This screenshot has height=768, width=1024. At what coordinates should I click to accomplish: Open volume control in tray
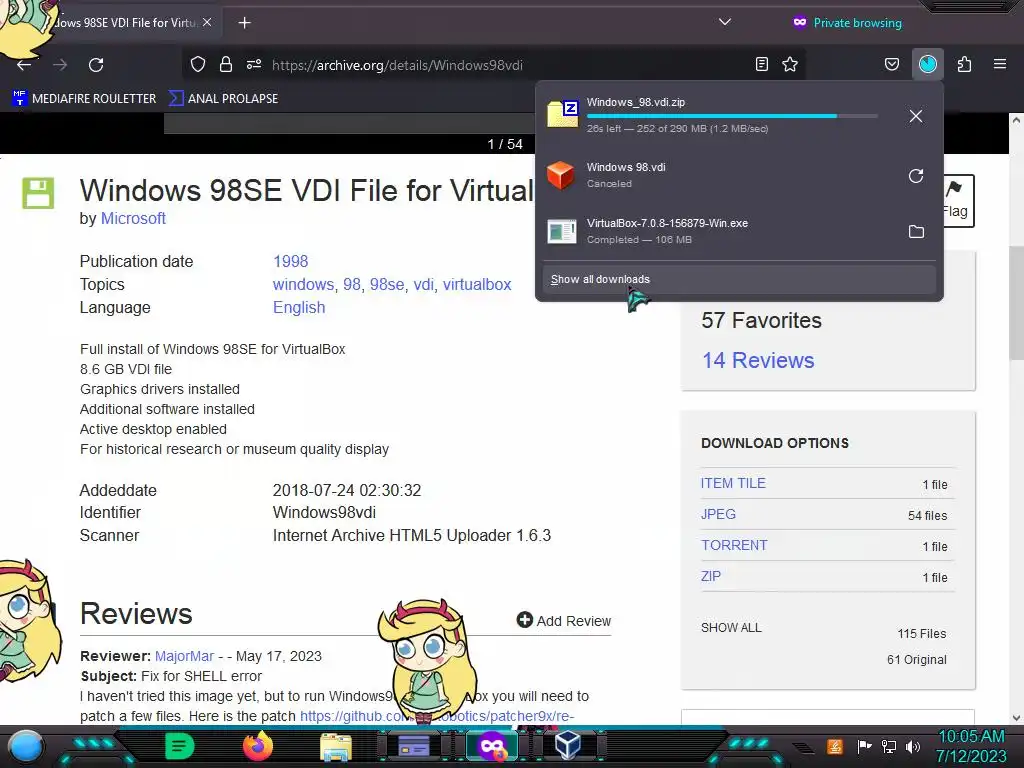913,746
